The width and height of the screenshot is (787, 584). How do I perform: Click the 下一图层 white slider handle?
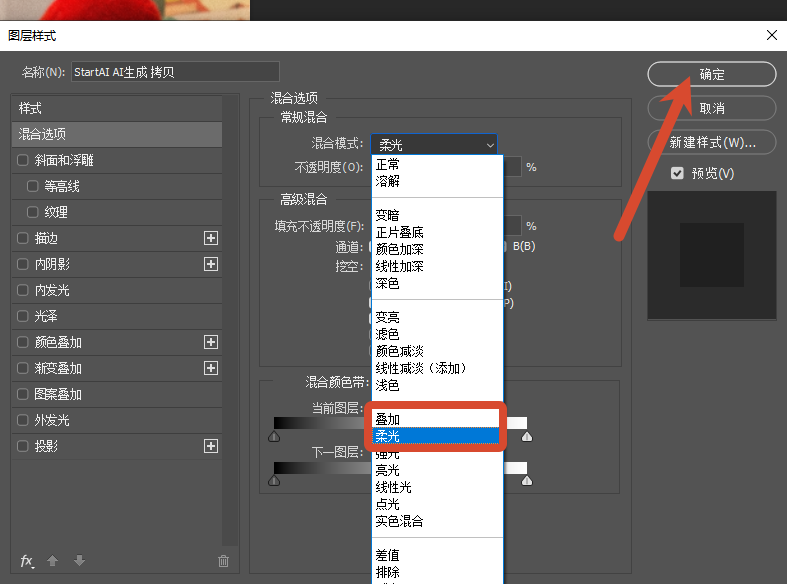pyautogui.click(x=527, y=481)
